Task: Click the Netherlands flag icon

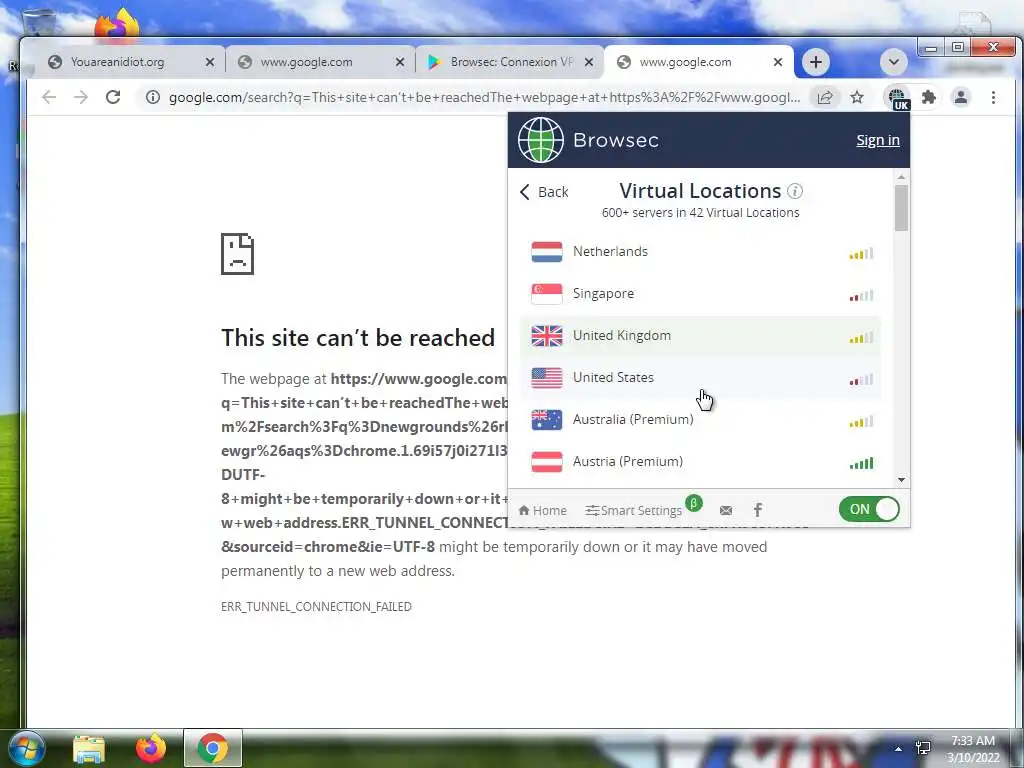Action: [x=547, y=252]
